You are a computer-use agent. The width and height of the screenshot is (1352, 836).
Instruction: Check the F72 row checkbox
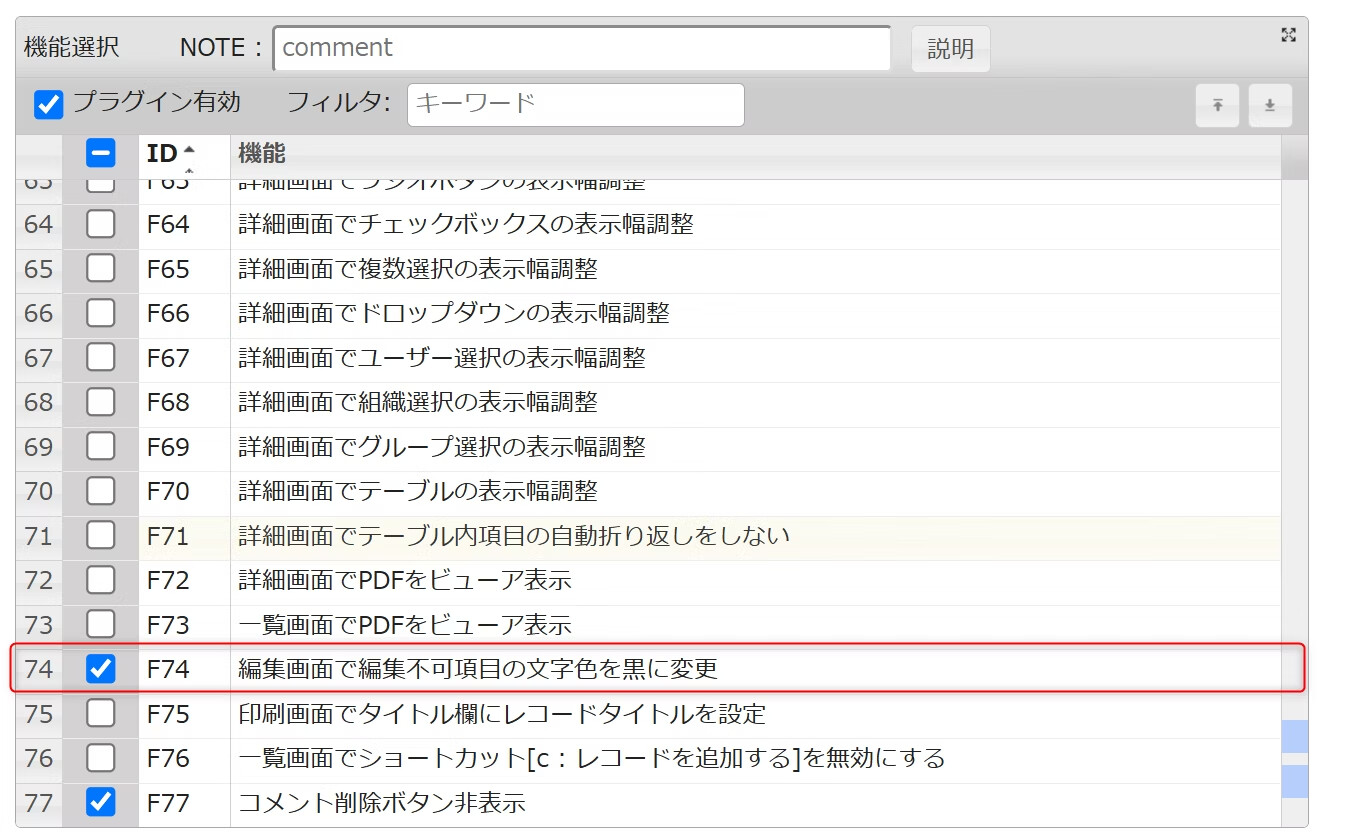pyautogui.click(x=100, y=580)
